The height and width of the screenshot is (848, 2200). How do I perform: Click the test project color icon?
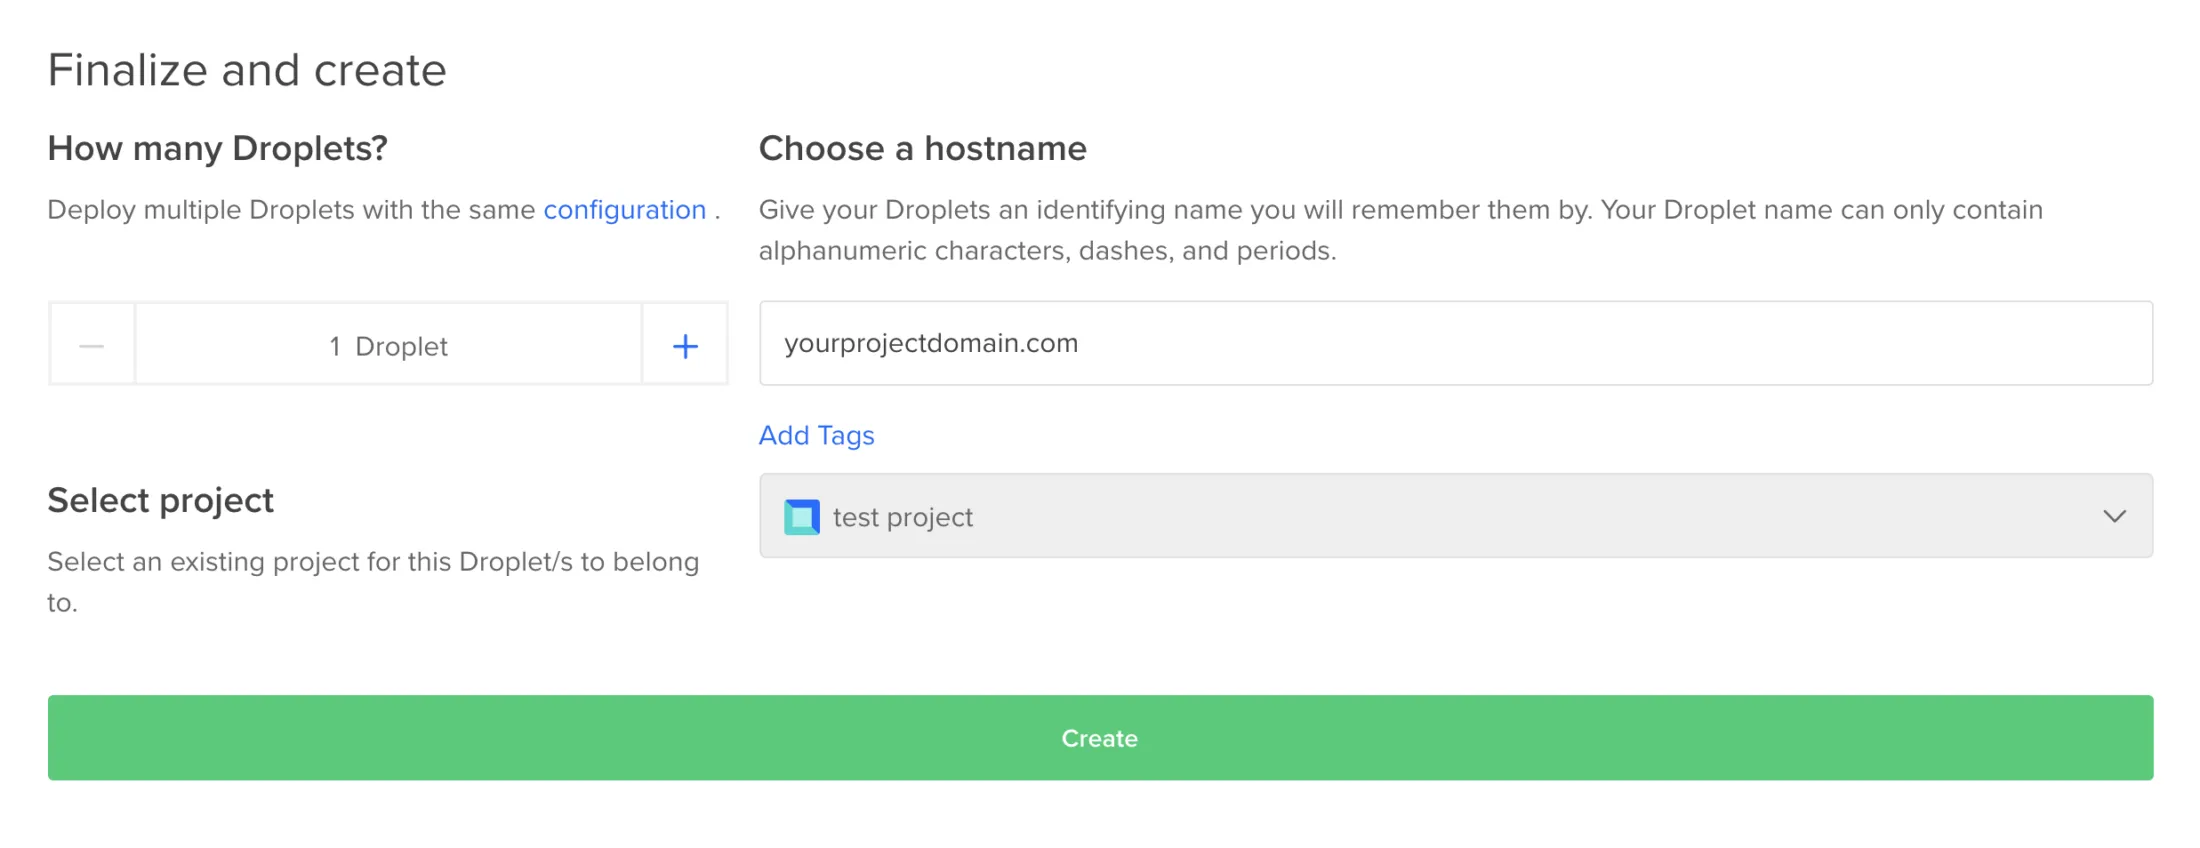pos(802,517)
